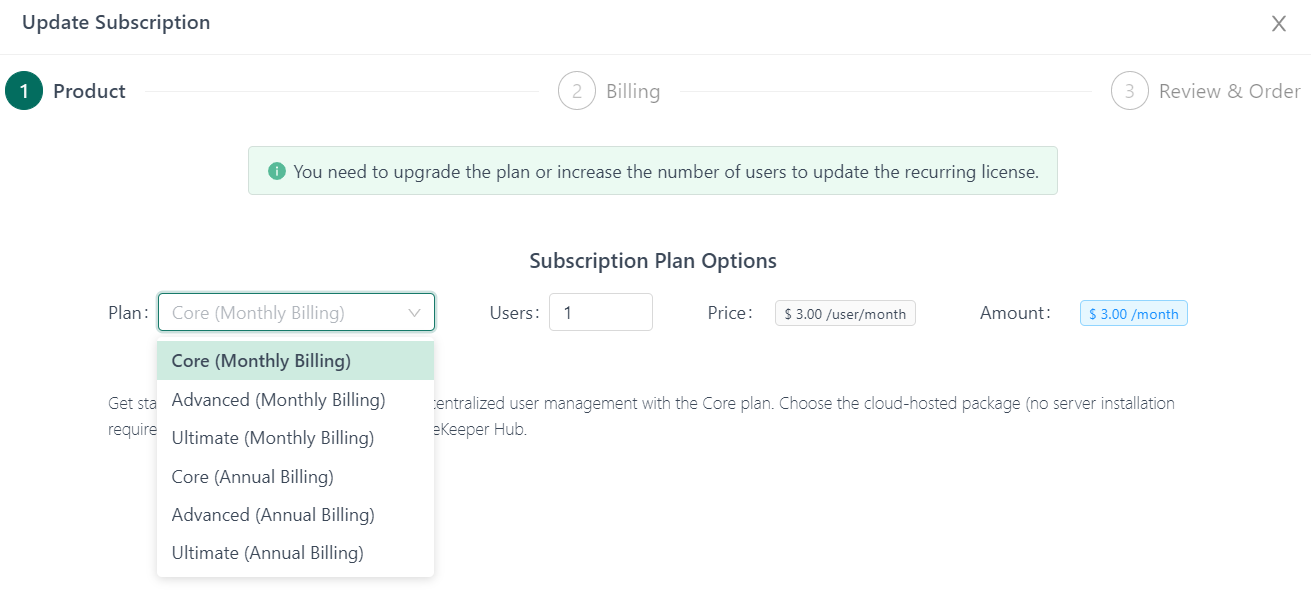Choose Advanced (Monthly Billing) plan
1311x590 pixels.
pos(278,400)
